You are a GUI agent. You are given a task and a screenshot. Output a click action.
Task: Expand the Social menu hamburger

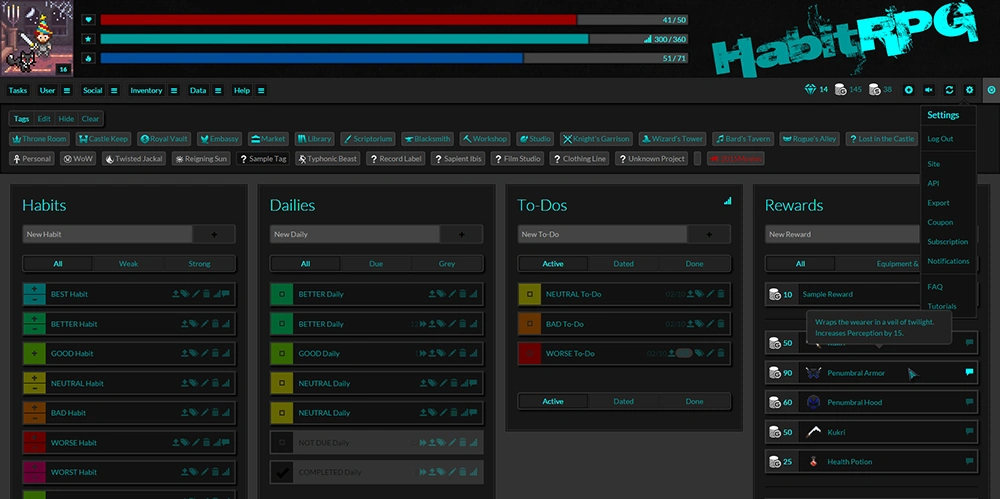[x=114, y=91]
